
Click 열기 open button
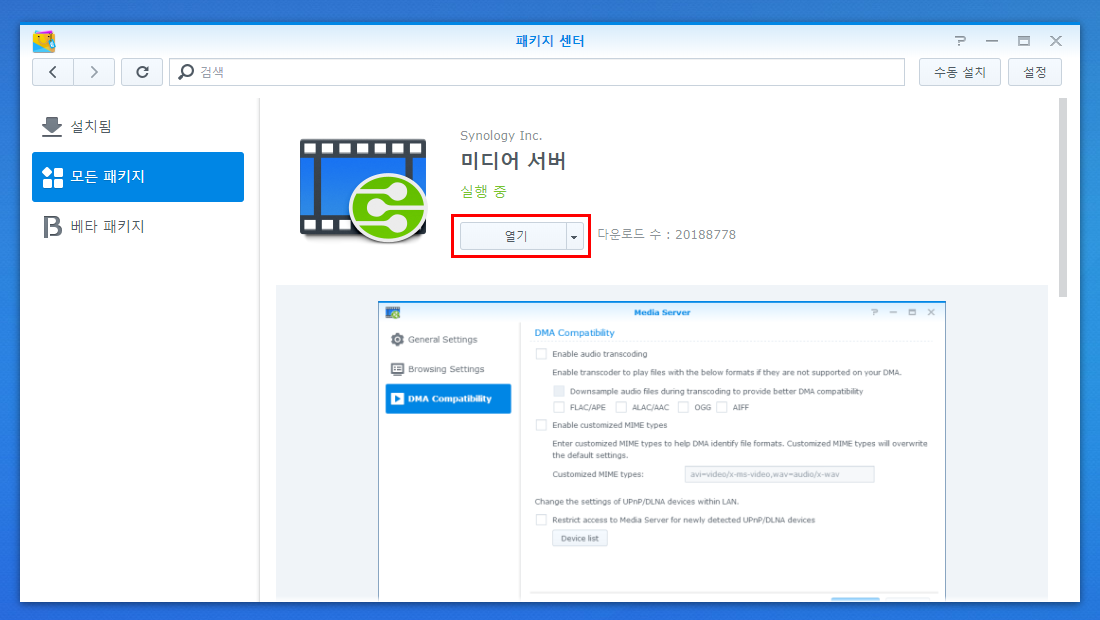514,236
